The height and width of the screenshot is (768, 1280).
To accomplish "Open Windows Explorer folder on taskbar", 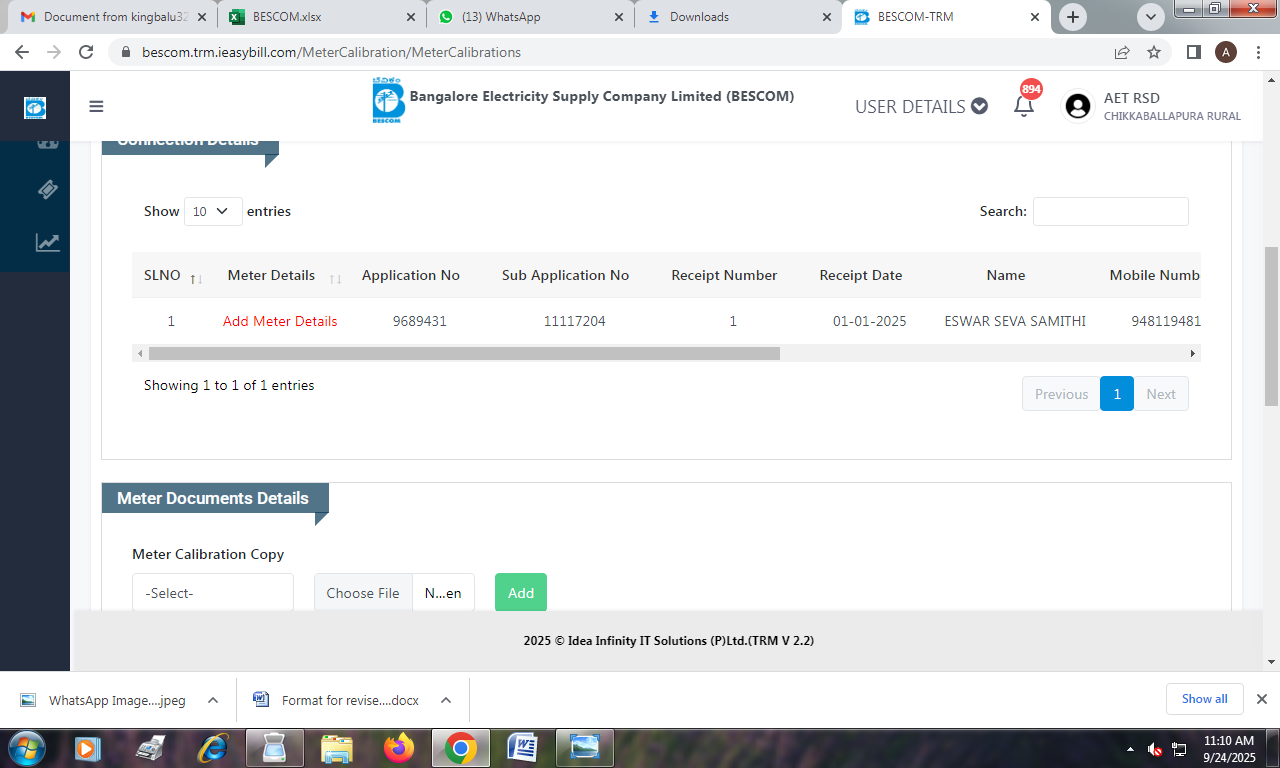I will point(337,747).
